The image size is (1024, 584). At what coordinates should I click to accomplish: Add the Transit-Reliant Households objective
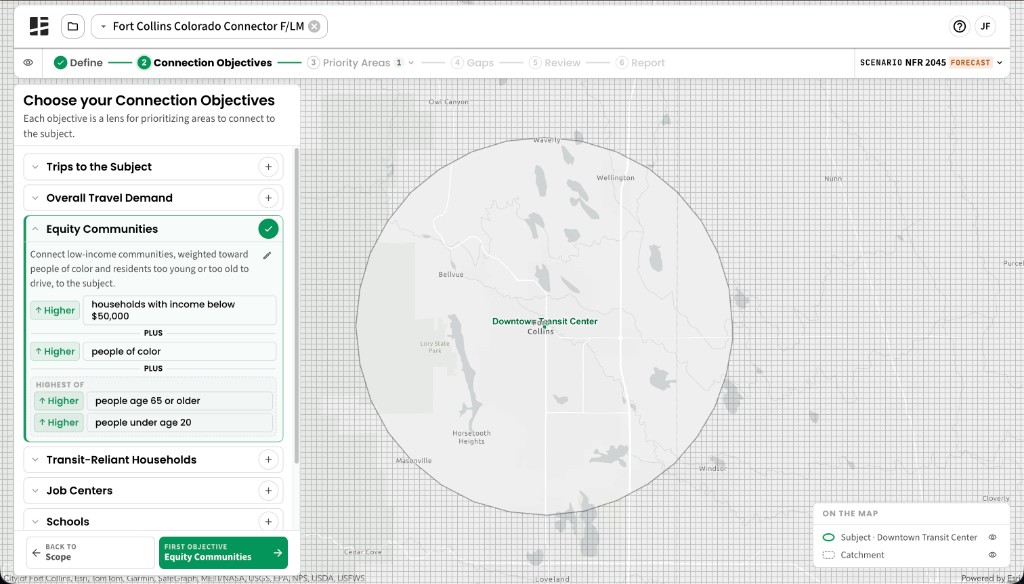coord(268,460)
